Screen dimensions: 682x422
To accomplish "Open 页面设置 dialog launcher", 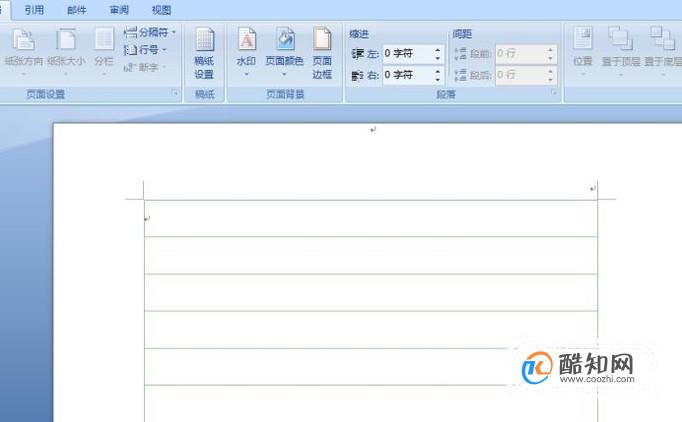I will [x=175, y=93].
